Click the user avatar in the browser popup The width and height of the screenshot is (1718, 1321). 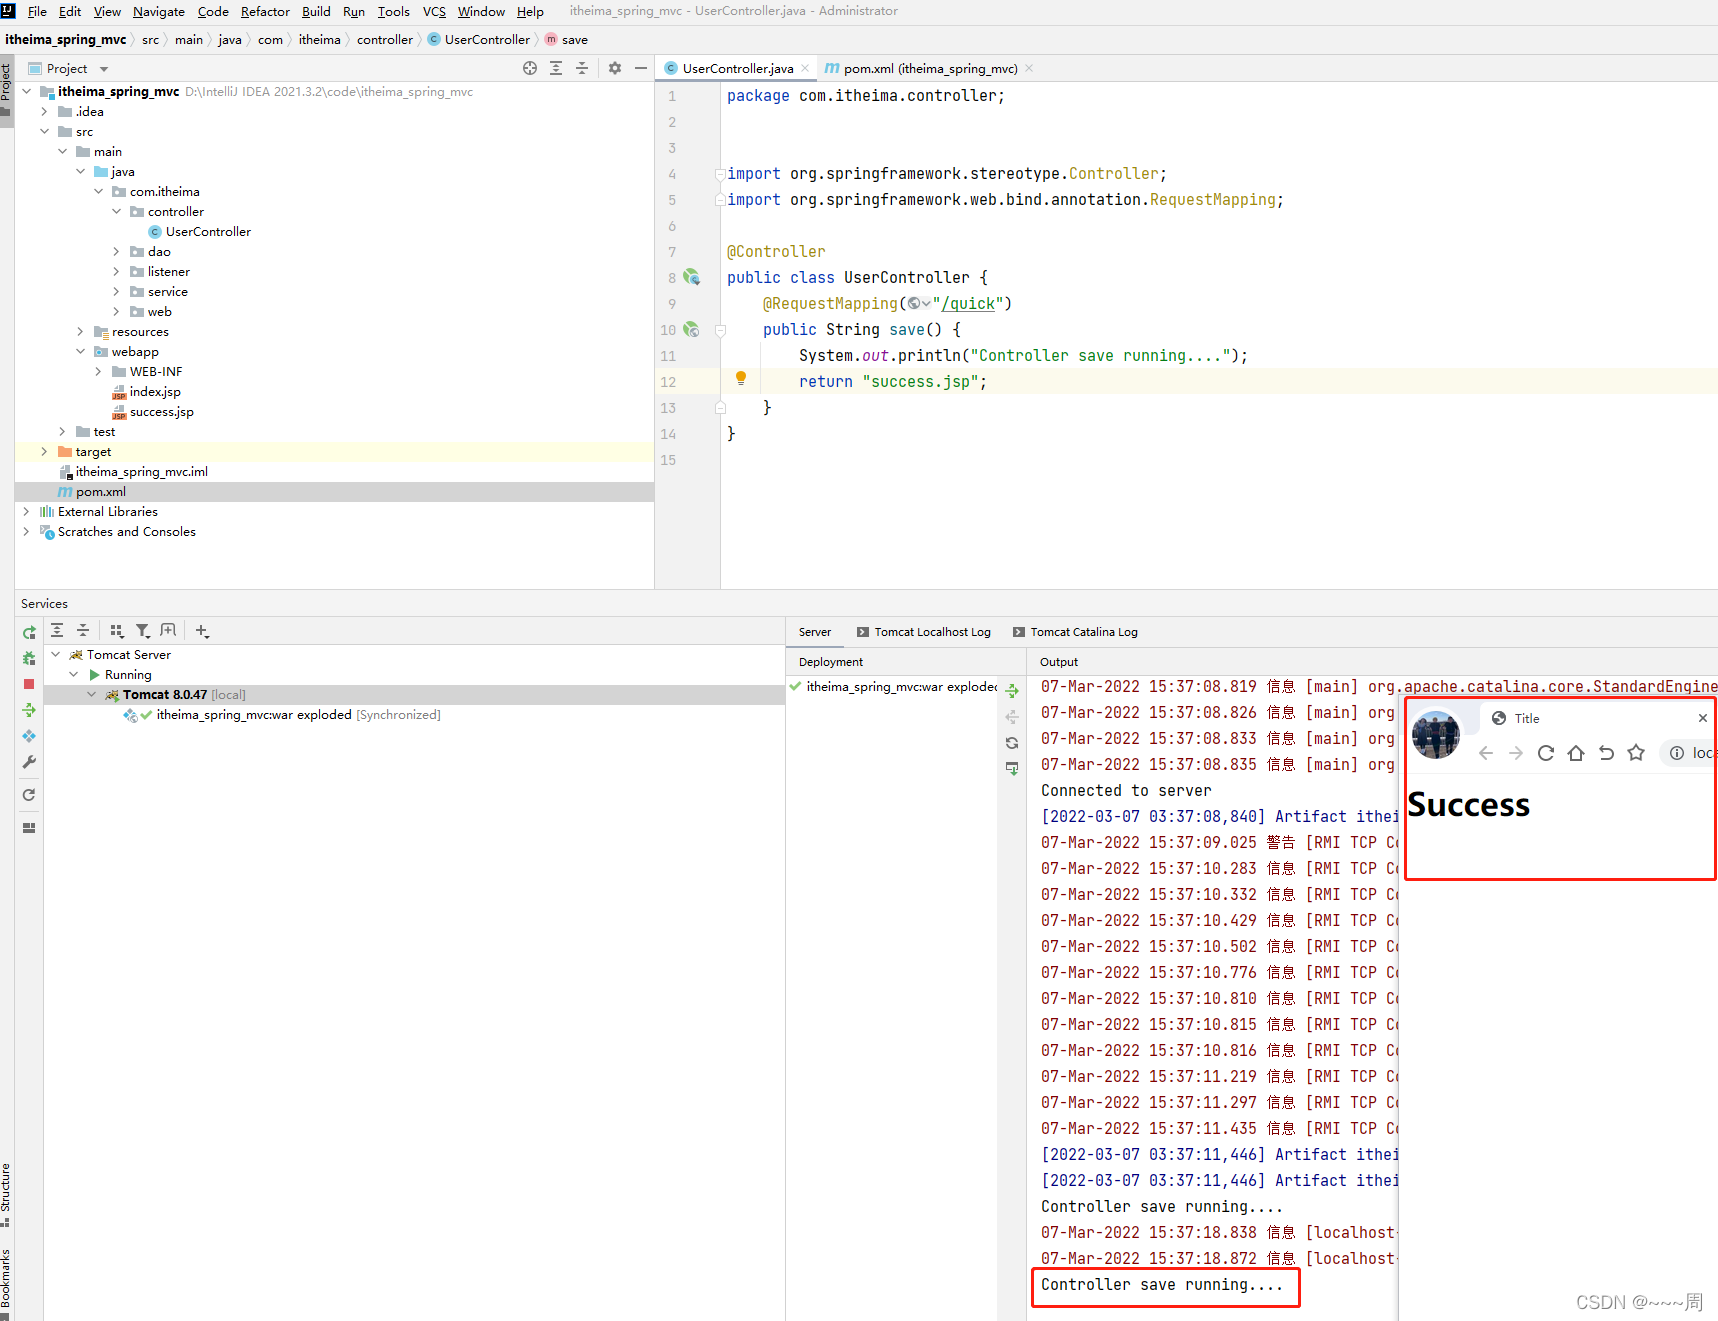tap(1436, 734)
